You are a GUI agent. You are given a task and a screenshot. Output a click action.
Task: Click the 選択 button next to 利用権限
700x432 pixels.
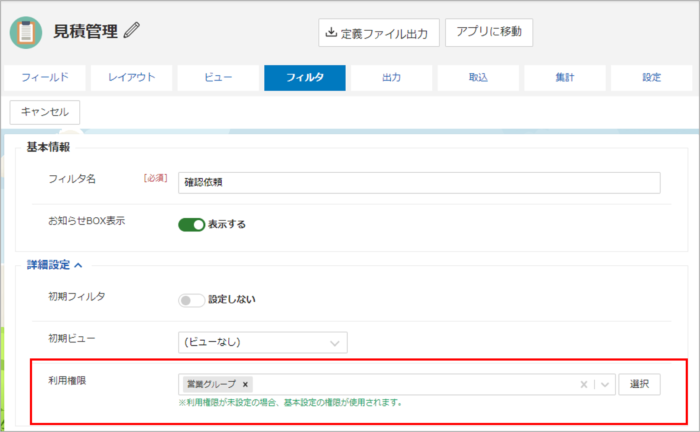[639, 384]
